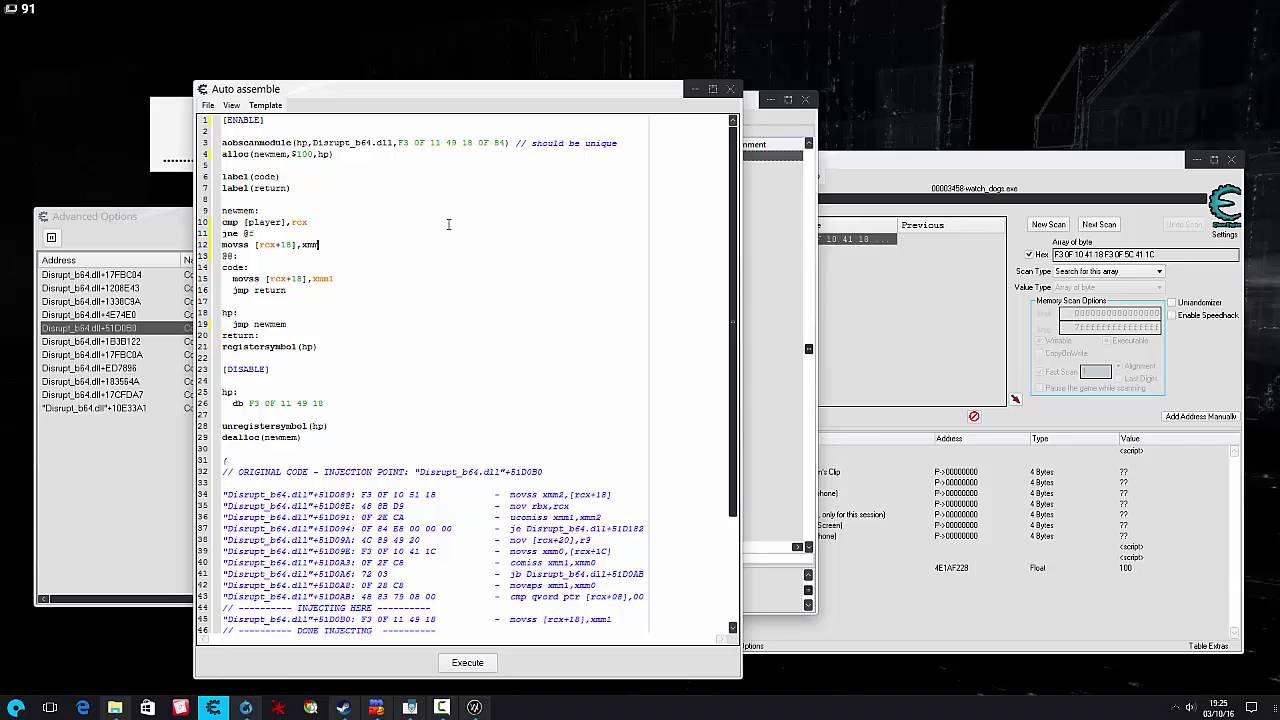
Task: Toggle the Executable checkbox
Action: (1106, 341)
